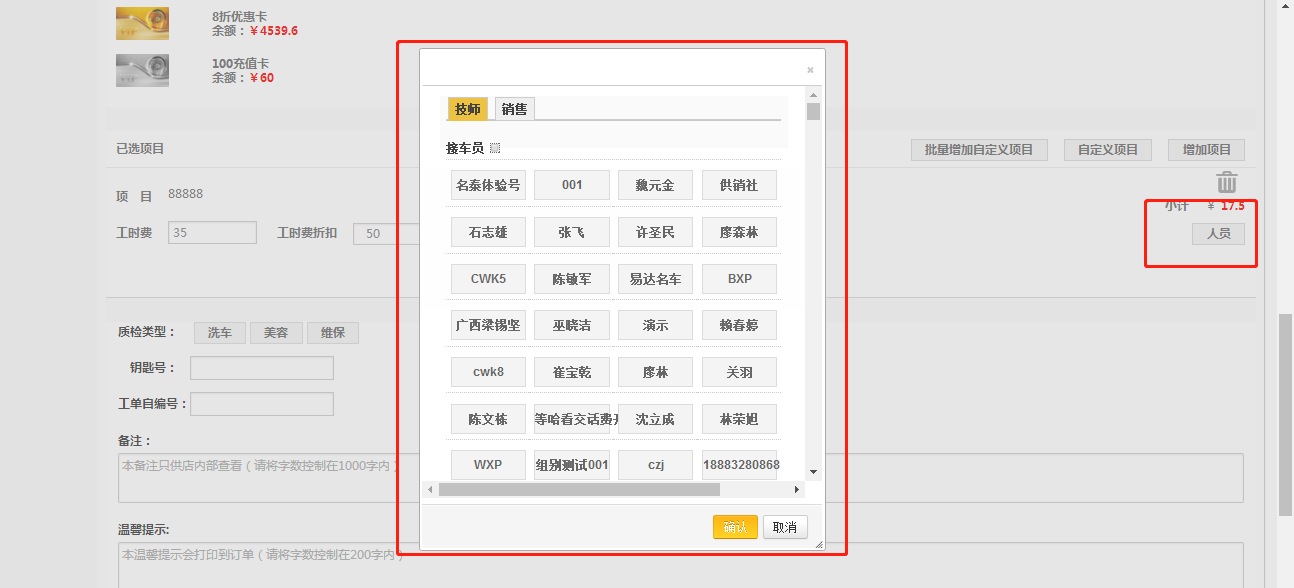This screenshot has width=1294, height=588.
Task: Grab the dialog resize handle corner
Action: tap(819, 544)
